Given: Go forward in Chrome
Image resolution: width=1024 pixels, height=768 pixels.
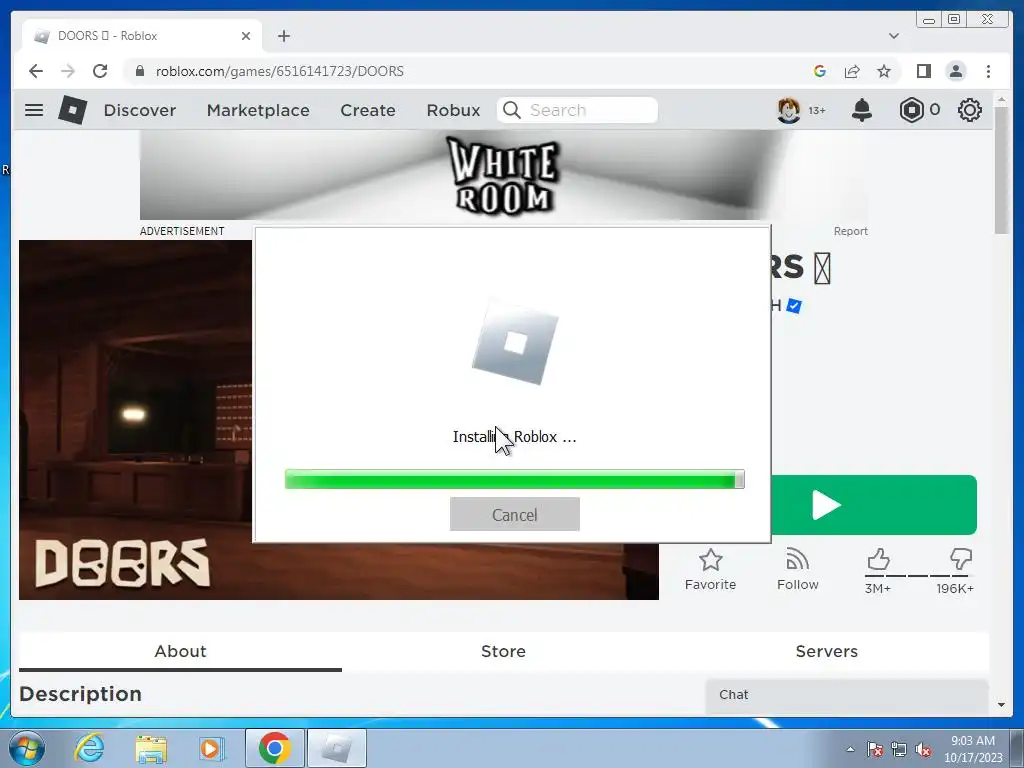Looking at the screenshot, I should pyautogui.click(x=68, y=71).
